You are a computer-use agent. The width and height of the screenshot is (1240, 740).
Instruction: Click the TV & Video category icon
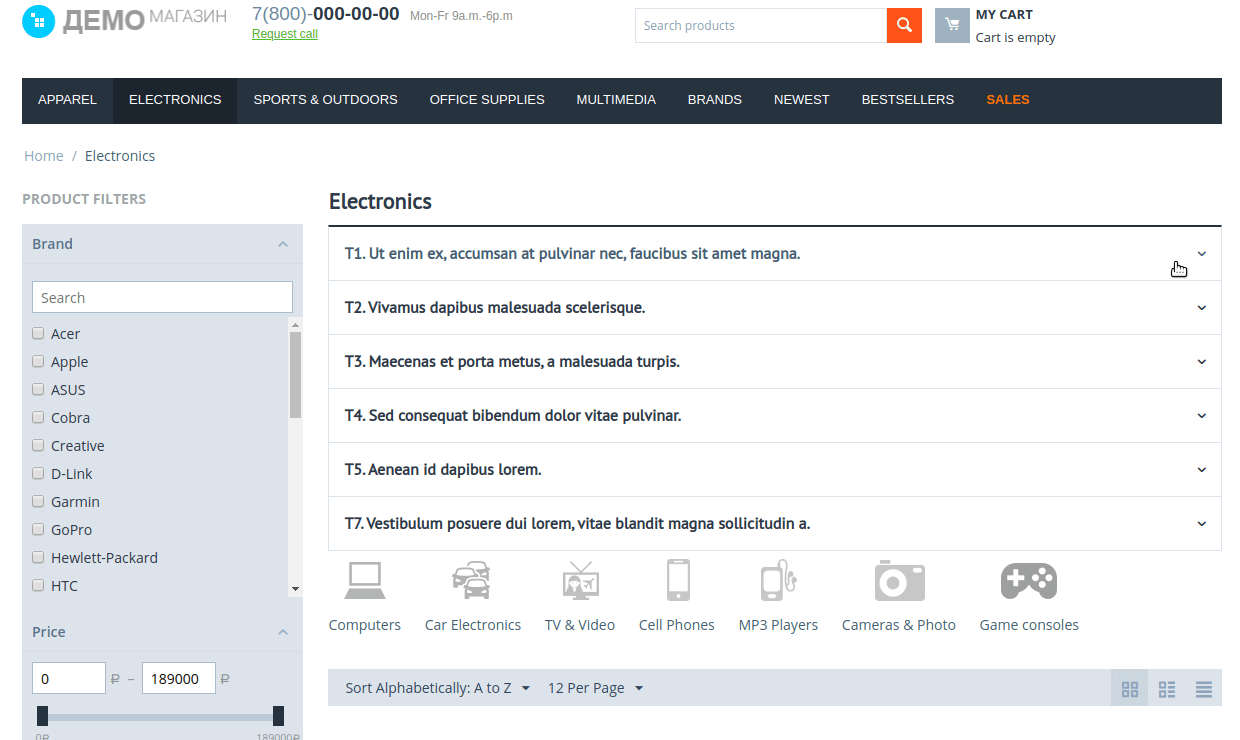pos(580,580)
